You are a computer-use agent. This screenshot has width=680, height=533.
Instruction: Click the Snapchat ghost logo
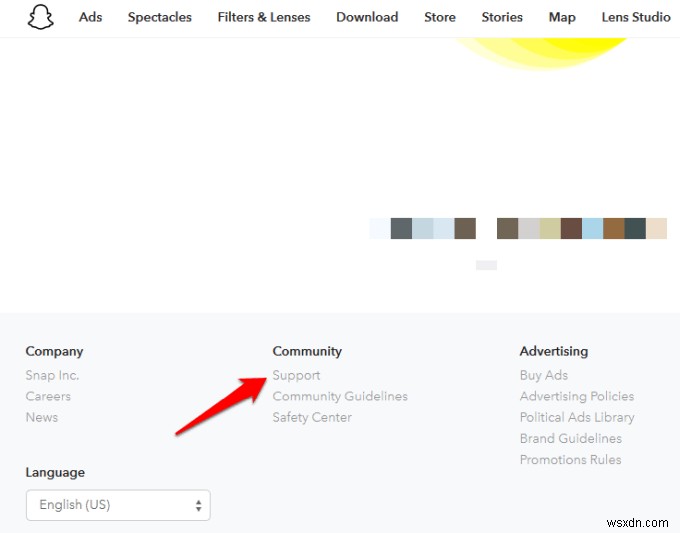[x=40, y=17]
